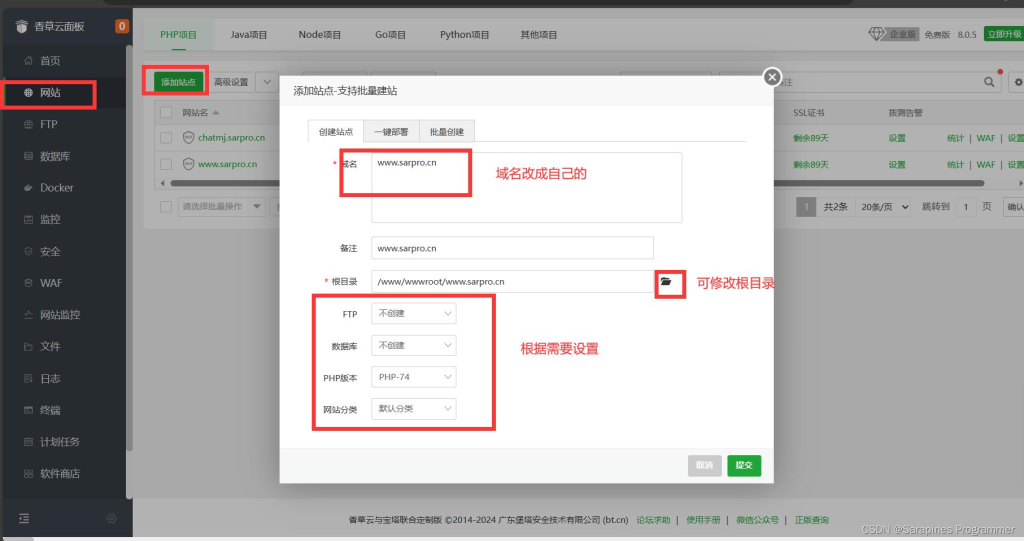Image resolution: width=1024 pixels, height=541 pixels.
Task: Toggle the select-all checkbox in table header
Action: 166,112
